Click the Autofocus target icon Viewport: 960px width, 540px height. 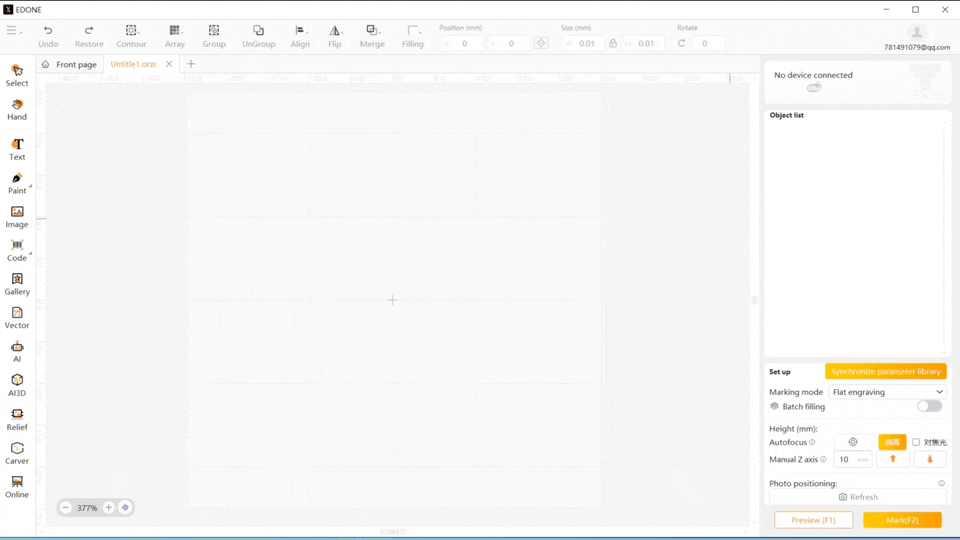click(x=853, y=442)
